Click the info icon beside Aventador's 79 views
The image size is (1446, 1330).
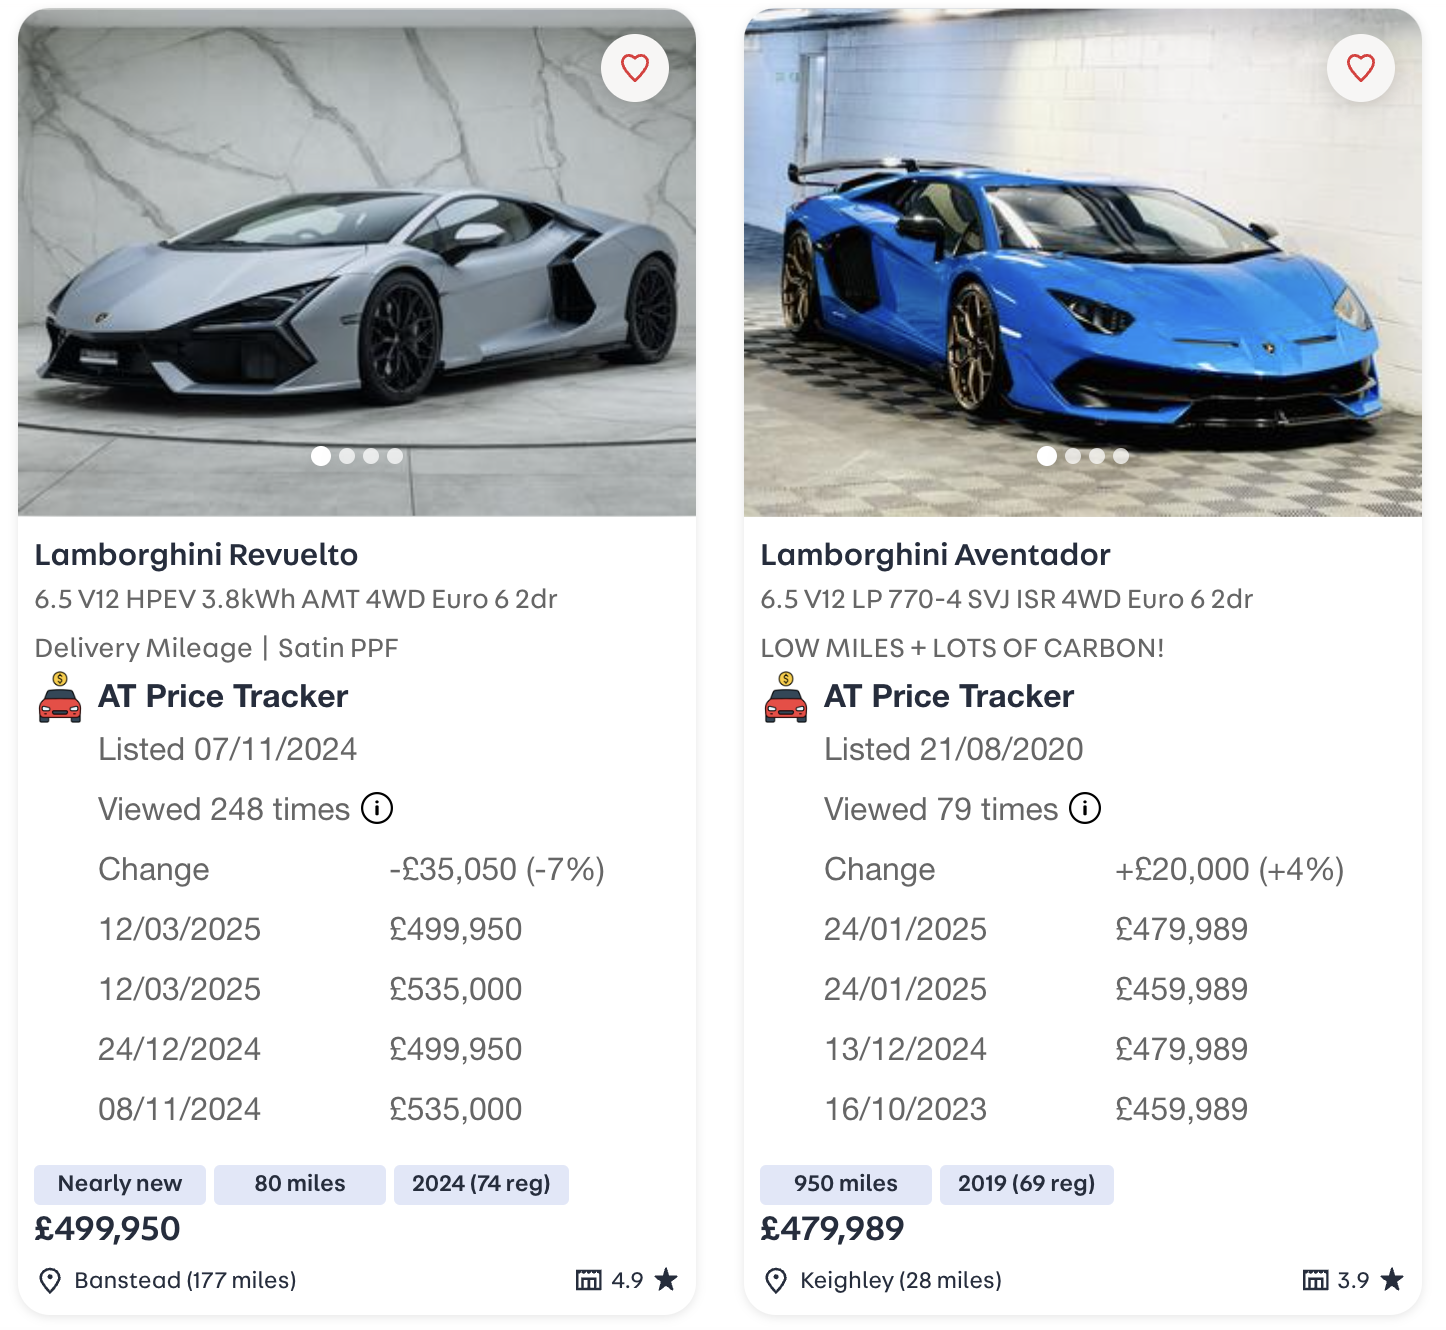[1086, 809]
